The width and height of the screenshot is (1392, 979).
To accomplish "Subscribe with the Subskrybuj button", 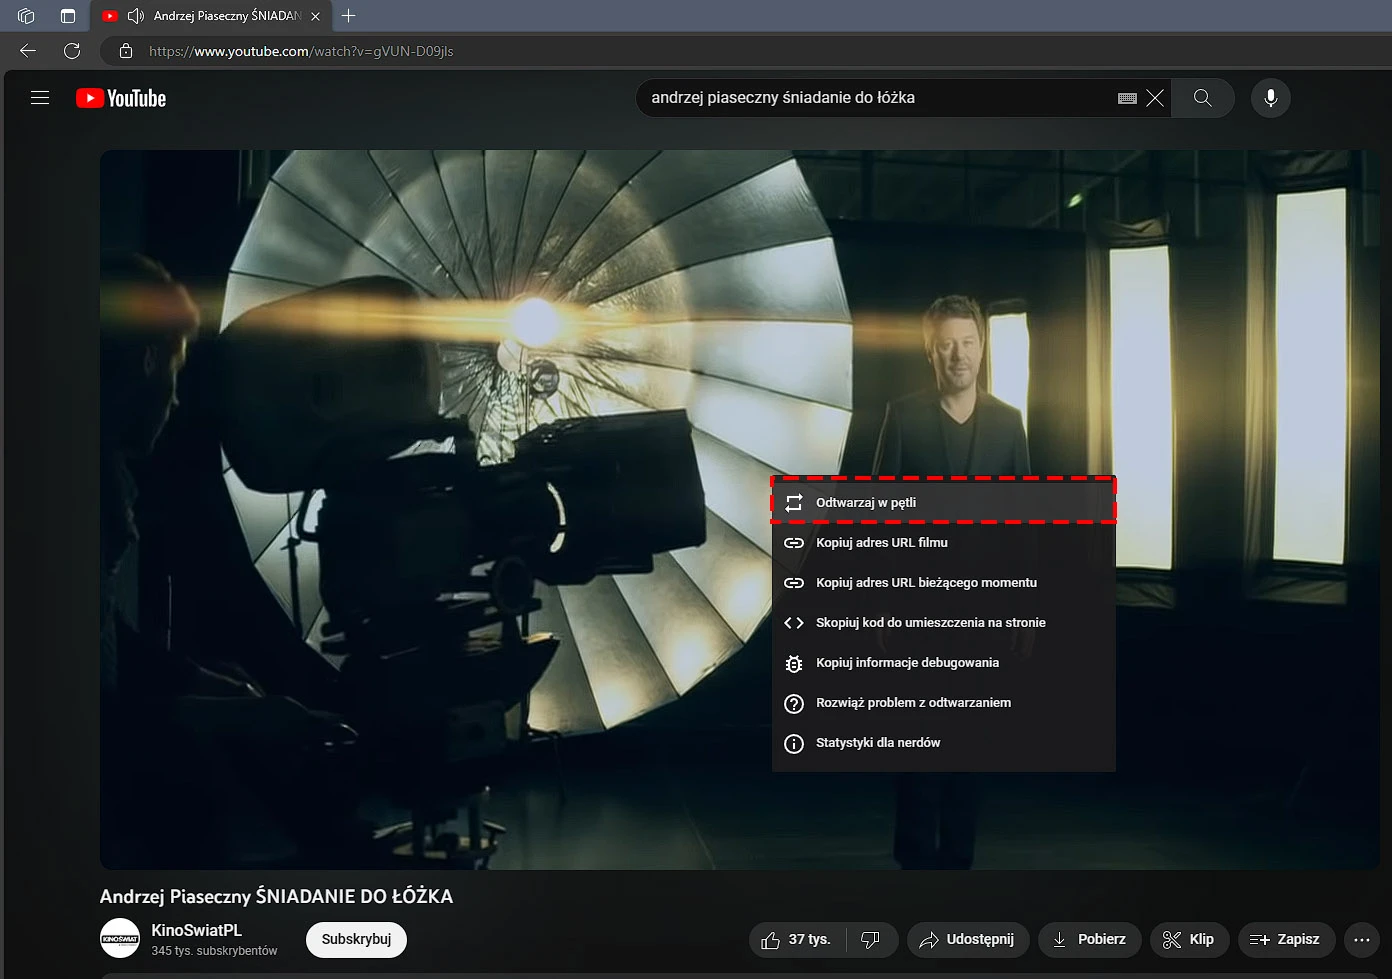I will (x=356, y=940).
